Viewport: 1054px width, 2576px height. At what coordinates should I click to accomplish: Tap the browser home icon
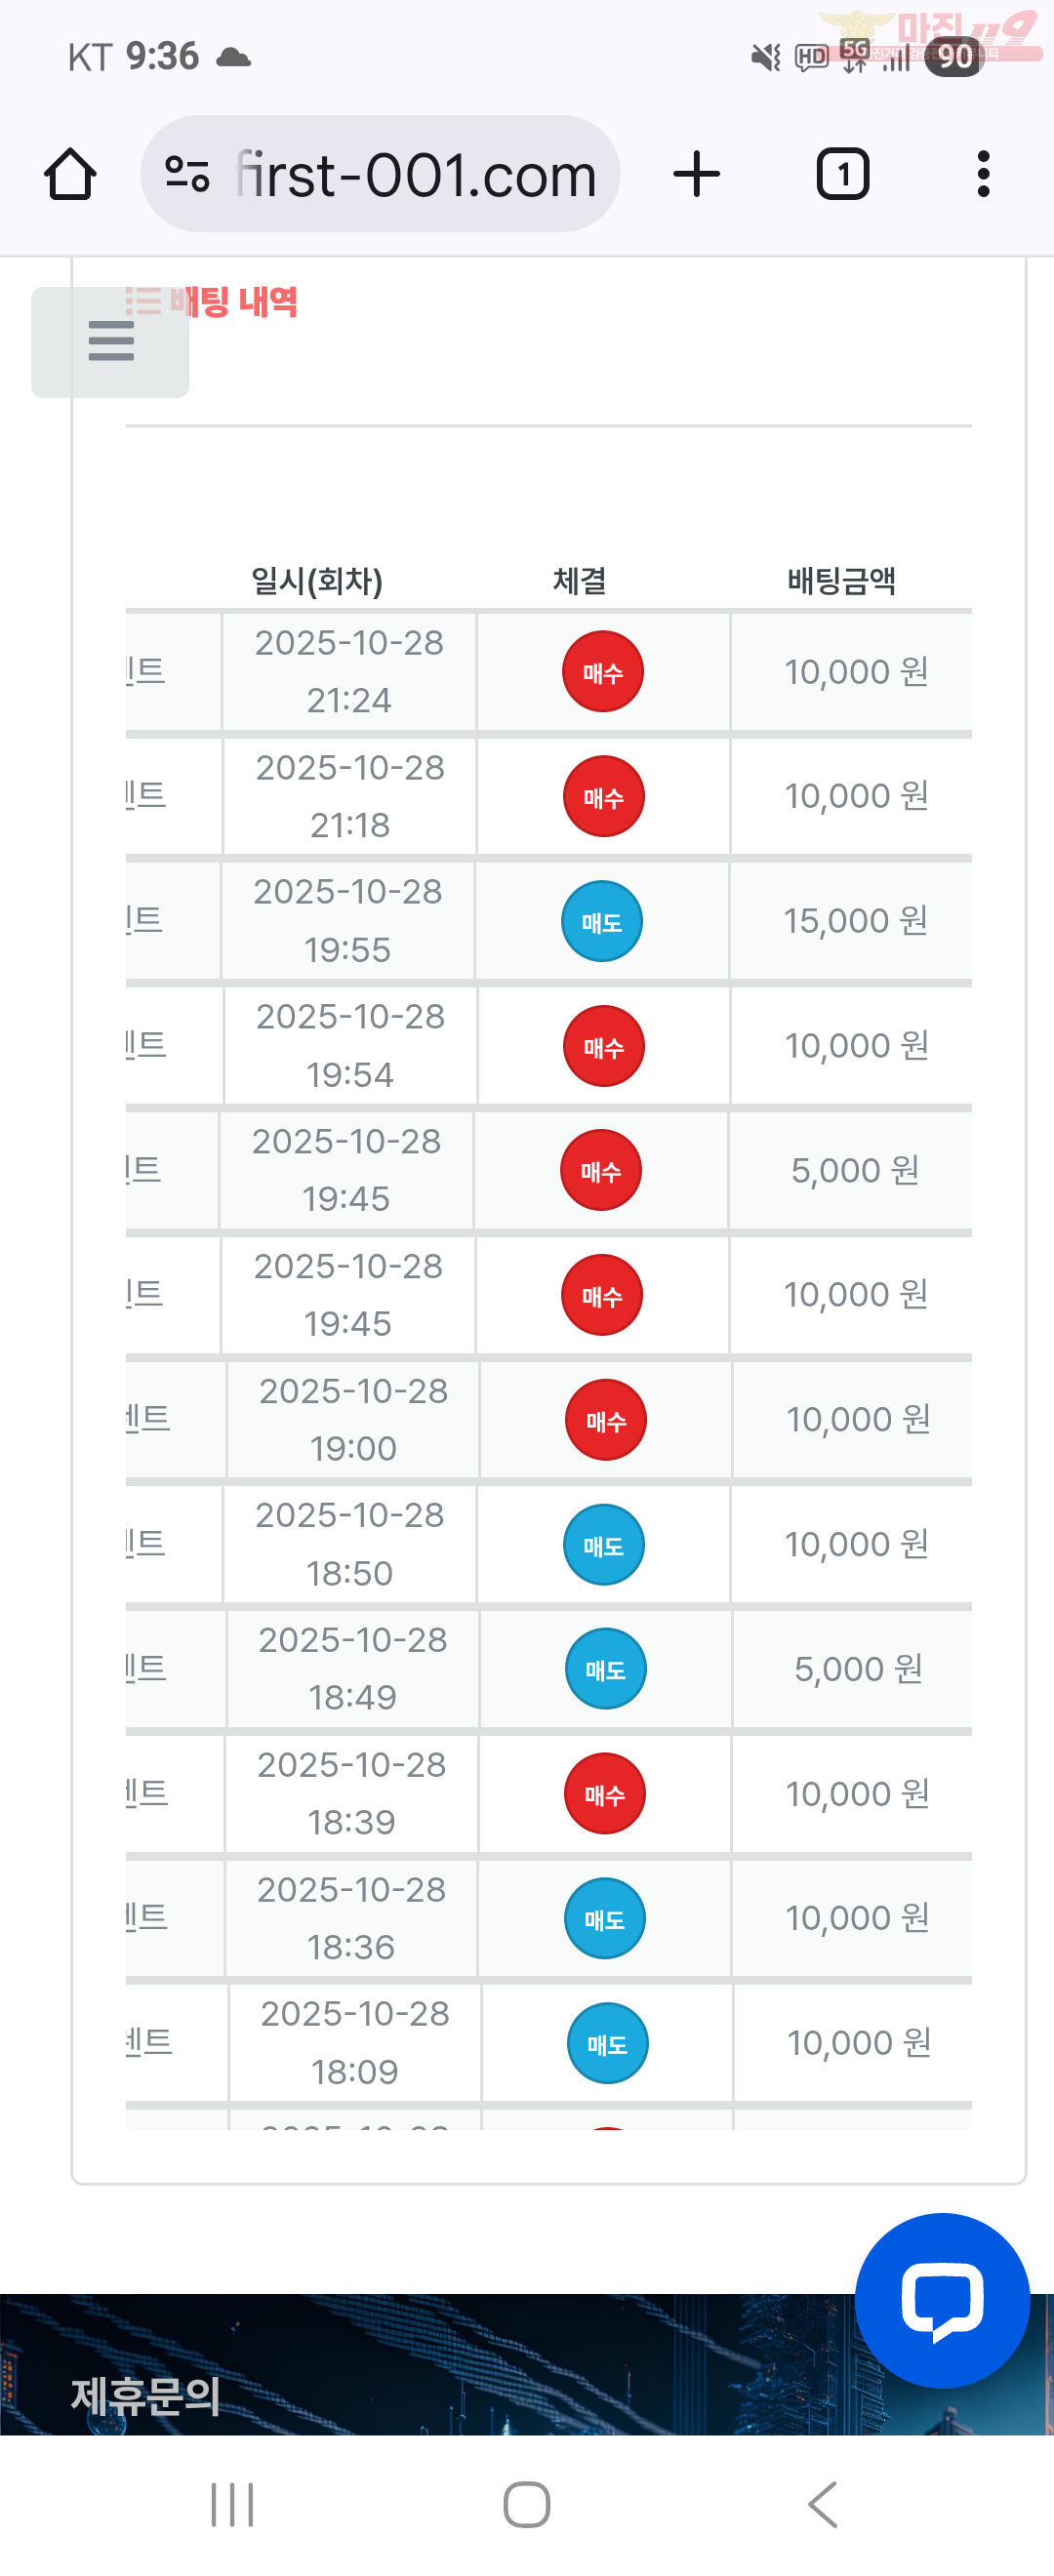tap(70, 175)
